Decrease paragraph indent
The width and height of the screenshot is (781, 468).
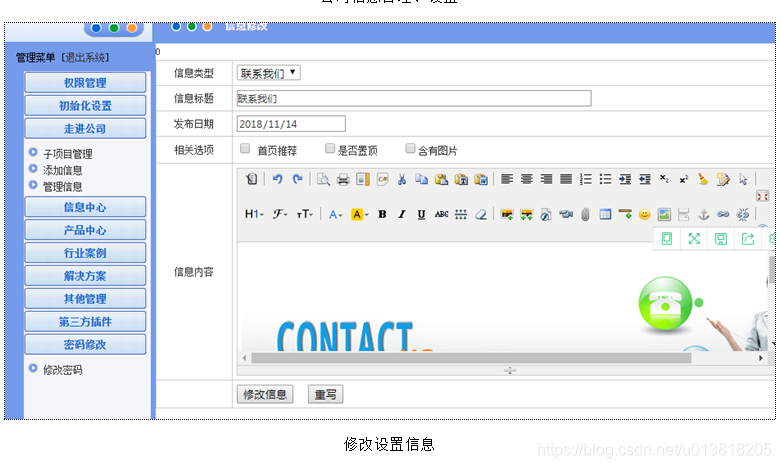click(645, 179)
